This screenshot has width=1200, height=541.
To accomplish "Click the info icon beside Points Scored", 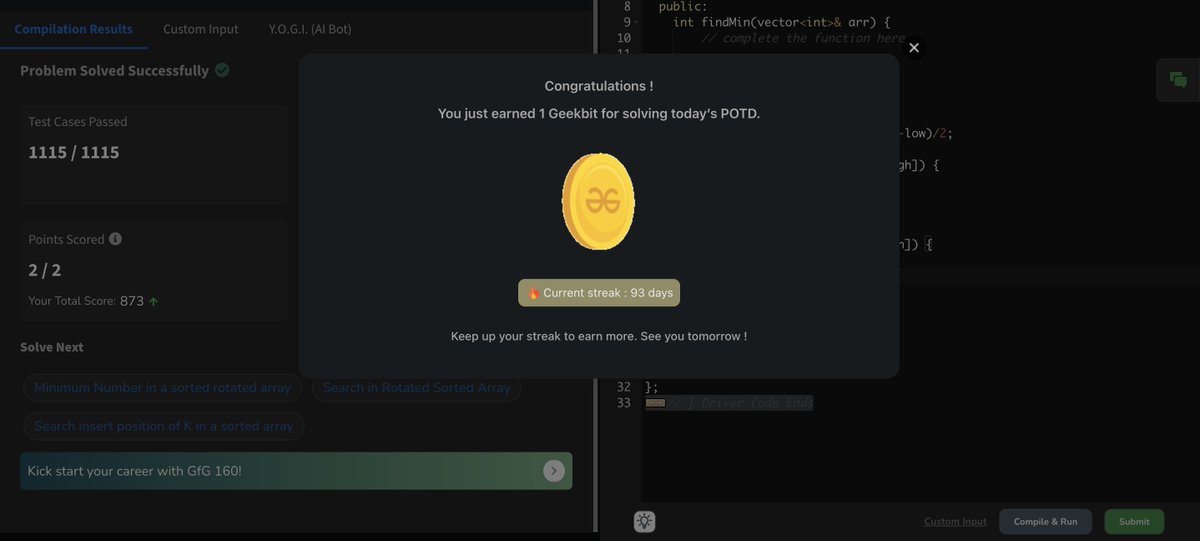I will (x=115, y=239).
